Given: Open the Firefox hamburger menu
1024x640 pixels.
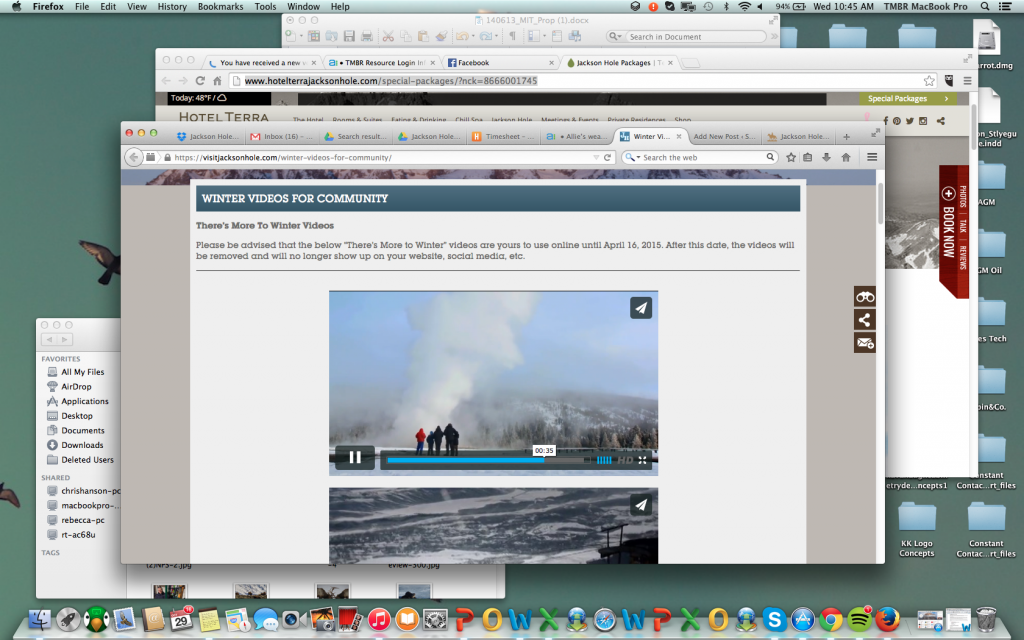Looking at the screenshot, I should tap(872, 157).
